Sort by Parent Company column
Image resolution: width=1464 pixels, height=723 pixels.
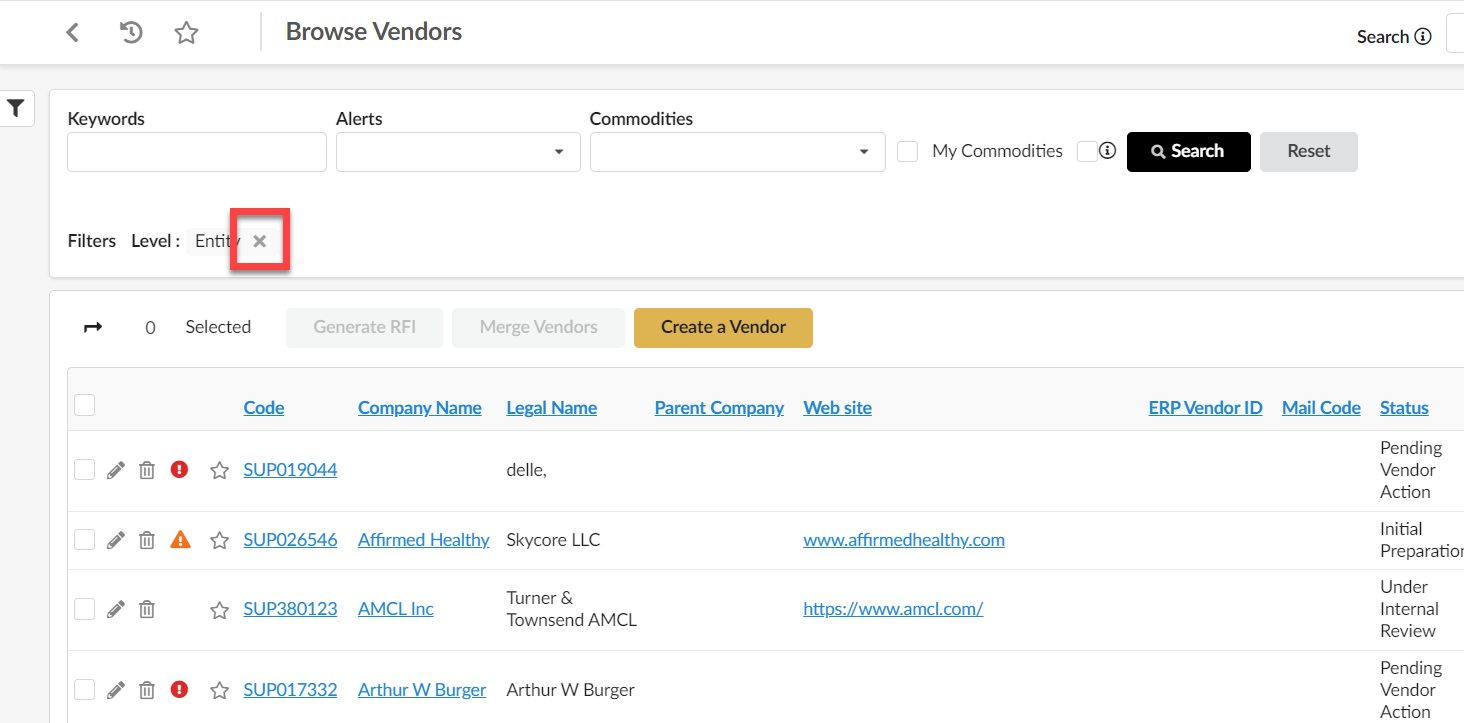(x=719, y=408)
